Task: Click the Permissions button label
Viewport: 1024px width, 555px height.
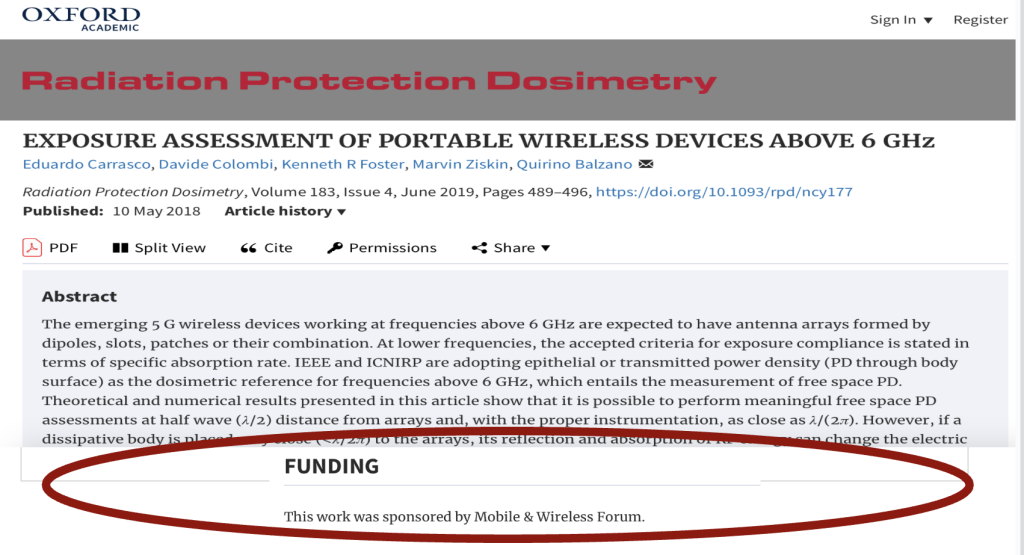Action: 393,248
